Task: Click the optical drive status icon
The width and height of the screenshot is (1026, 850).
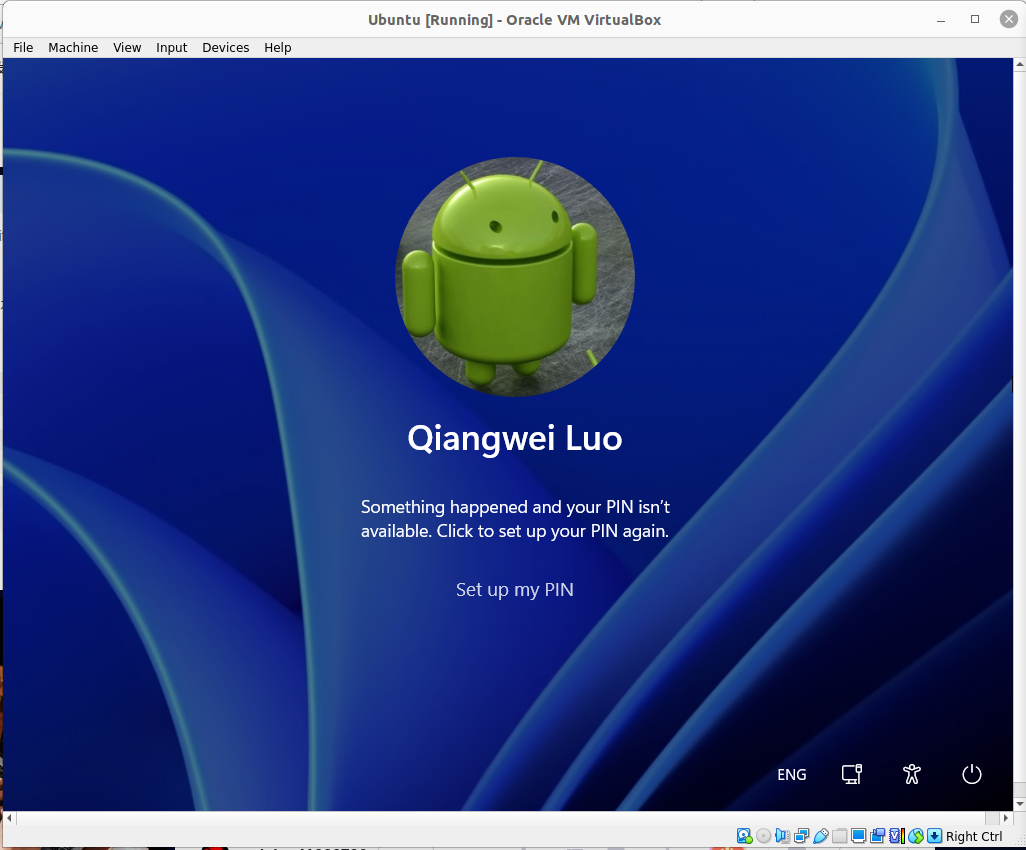Action: tap(764, 836)
